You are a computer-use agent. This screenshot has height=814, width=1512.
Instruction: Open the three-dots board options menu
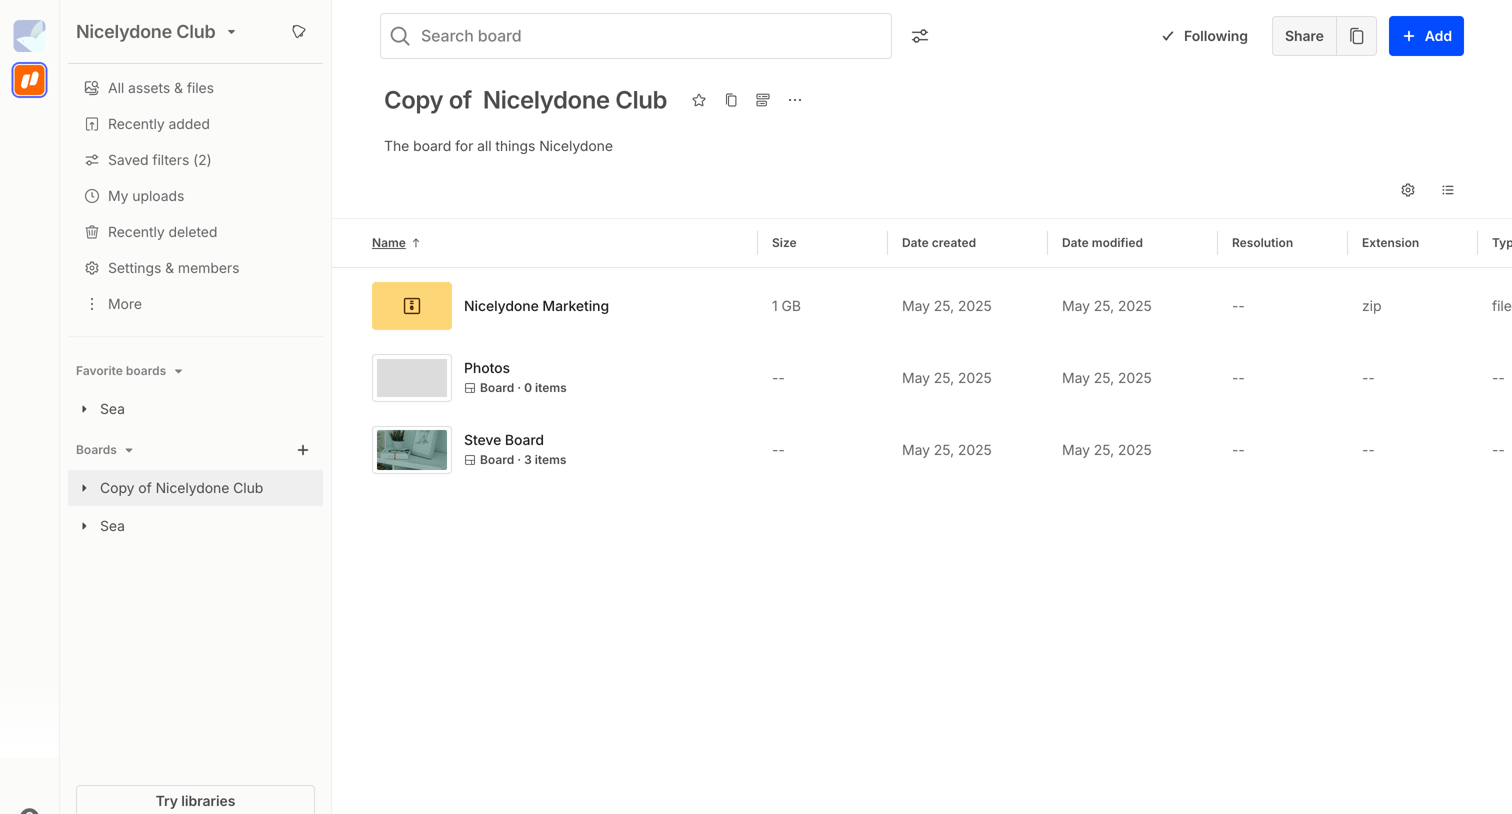click(795, 100)
